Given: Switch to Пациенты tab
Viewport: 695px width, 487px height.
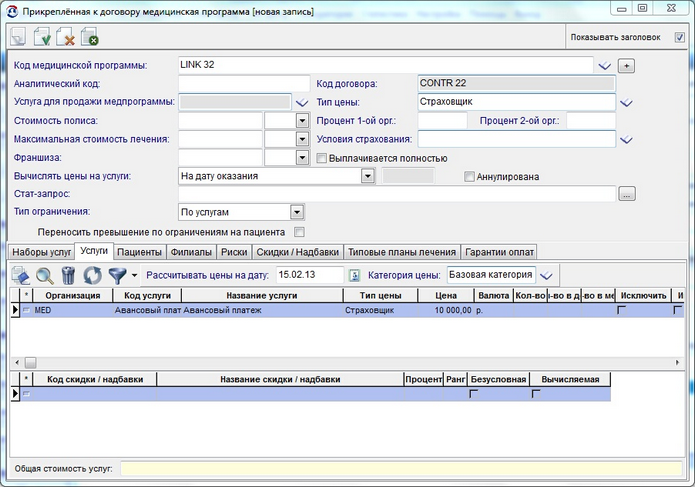Looking at the screenshot, I should (x=139, y=252).
